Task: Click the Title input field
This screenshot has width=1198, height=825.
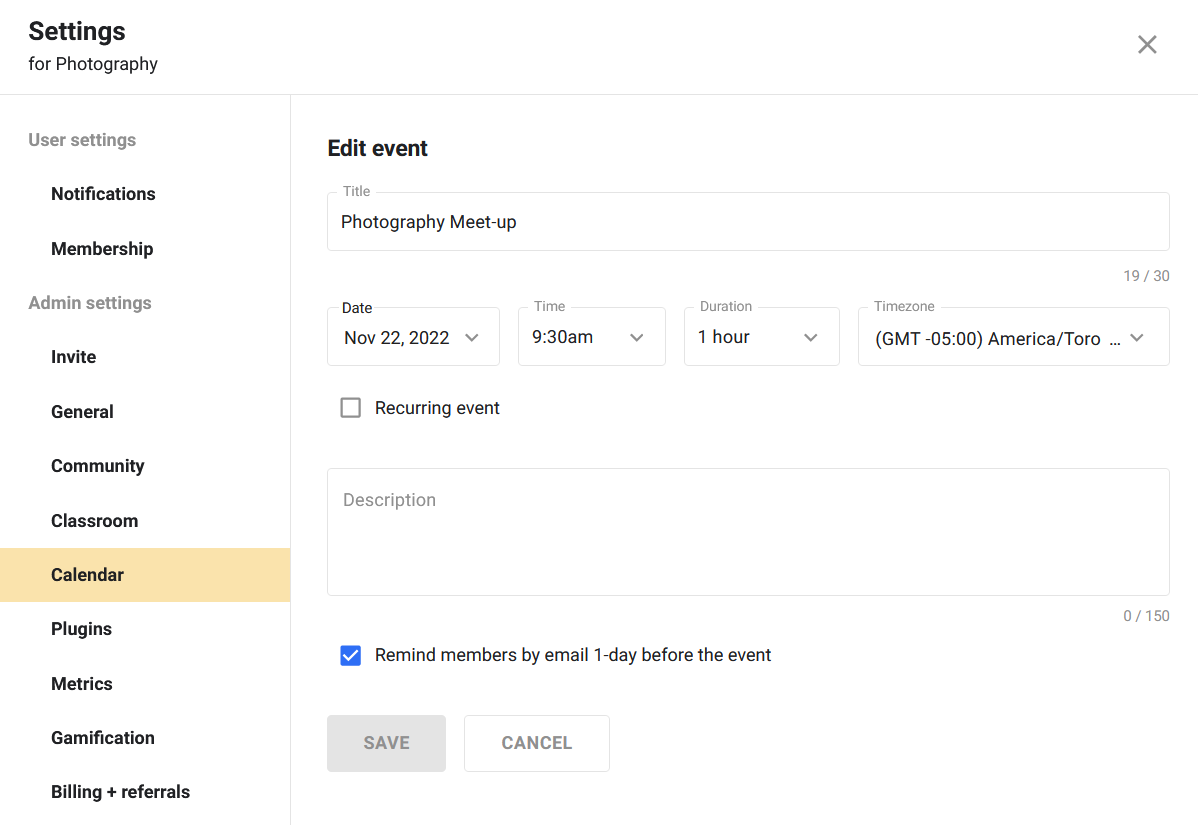Action: click(x=748, y=221)
